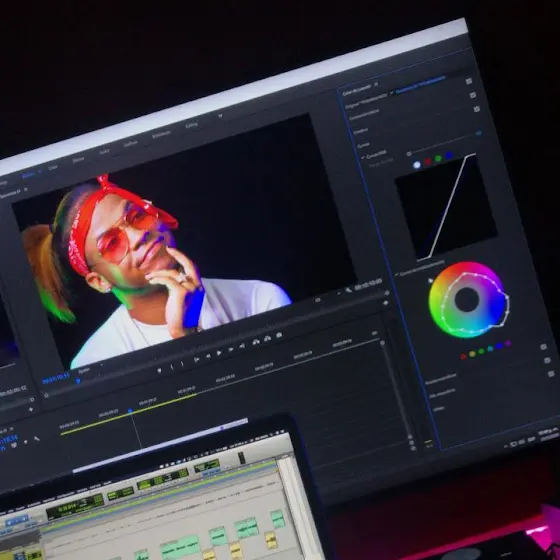Click the red hue dot below the wheel
The image size is (560, 560).
pyautogui.click(x=463, y=356)
